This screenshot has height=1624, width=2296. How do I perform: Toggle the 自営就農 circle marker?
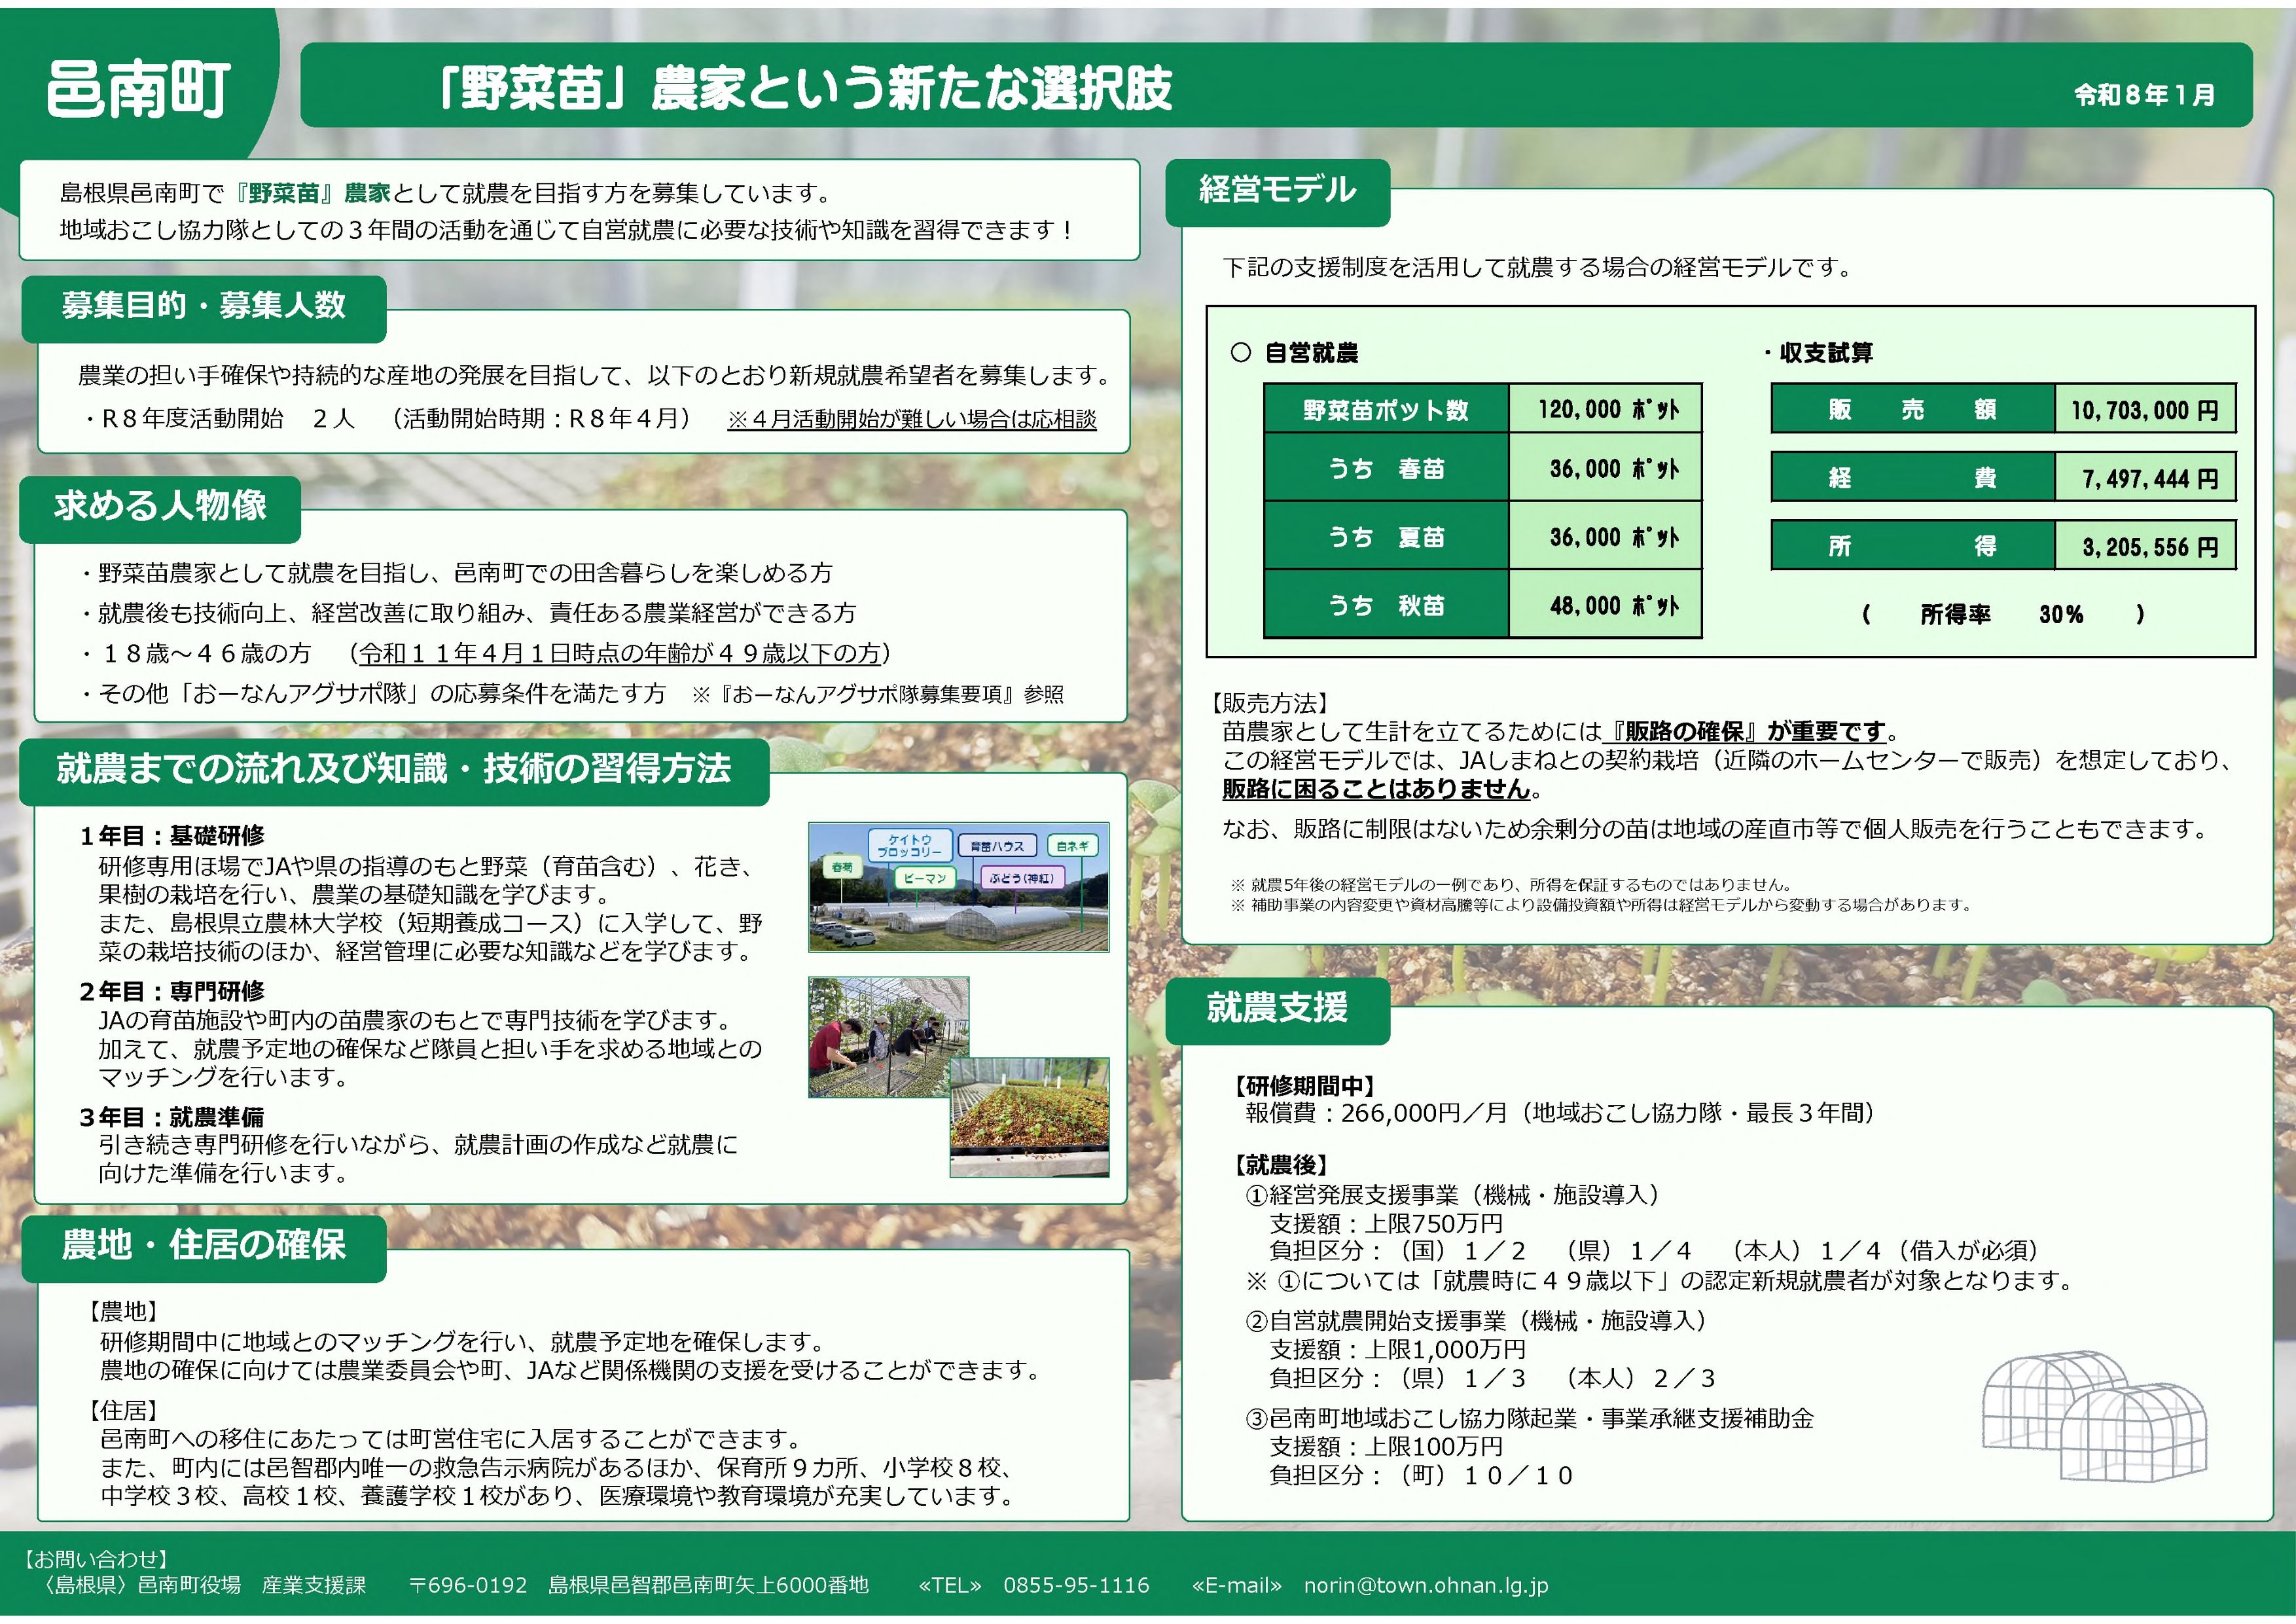[1240, 352]
